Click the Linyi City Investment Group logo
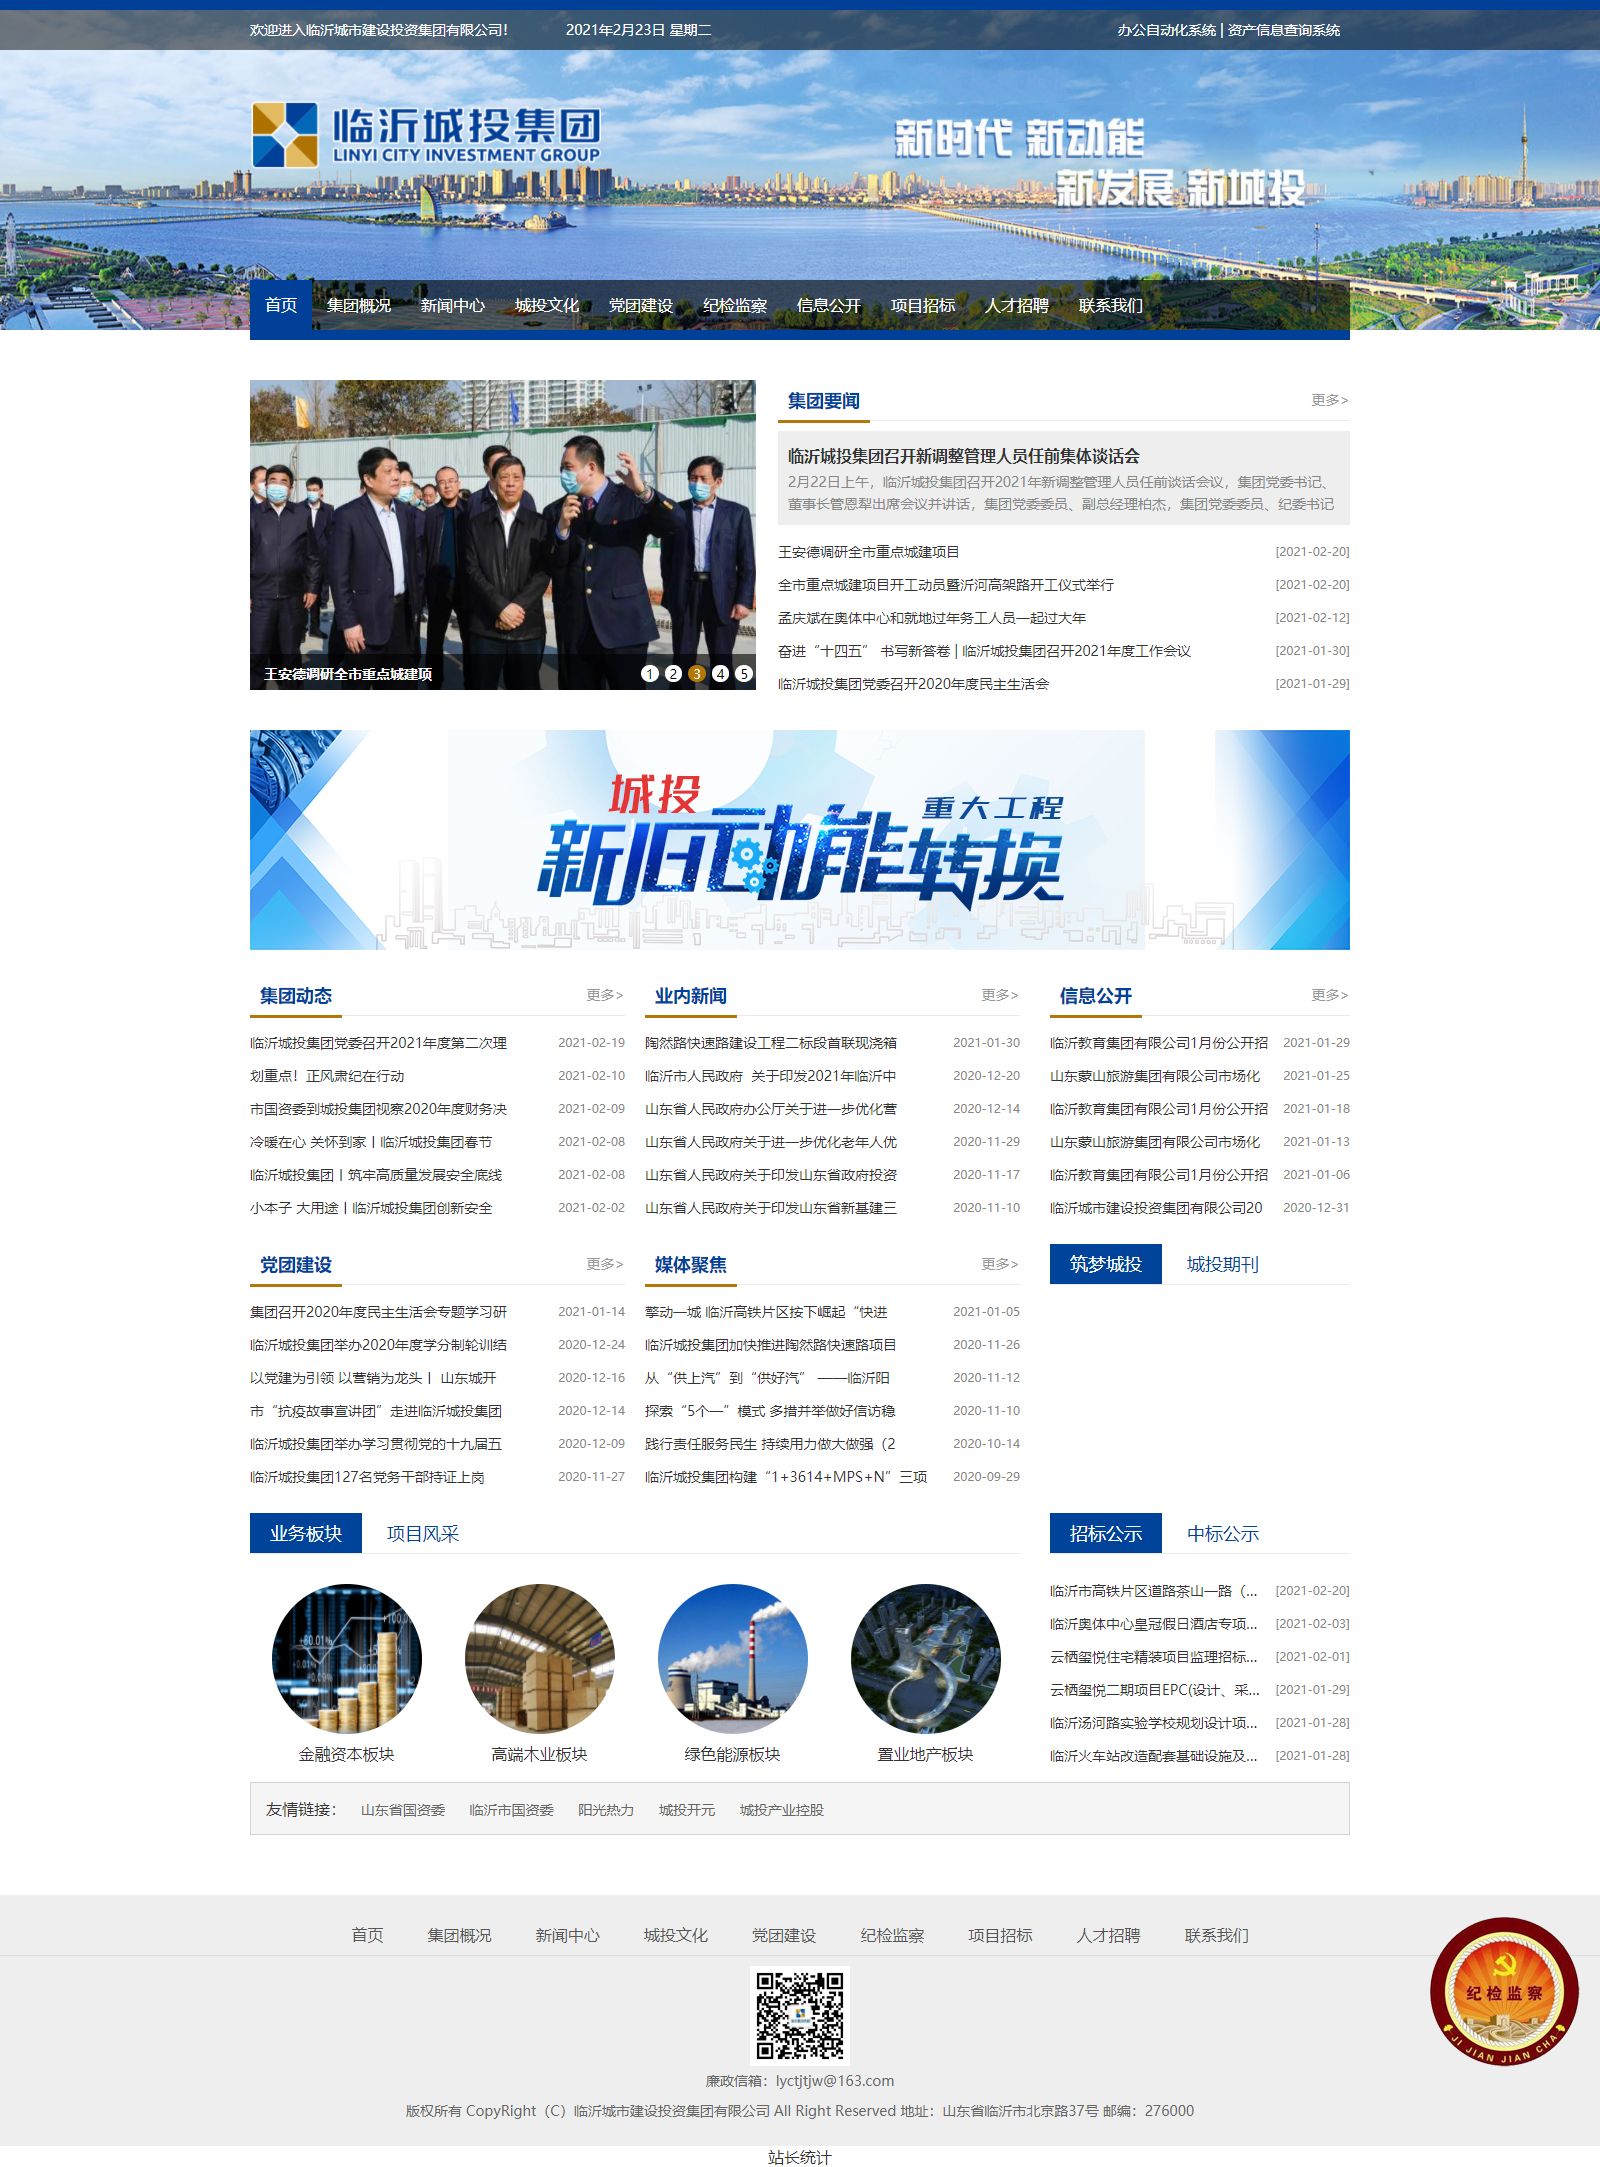This screenshot has width=1600, height=2167. (426, 135)
